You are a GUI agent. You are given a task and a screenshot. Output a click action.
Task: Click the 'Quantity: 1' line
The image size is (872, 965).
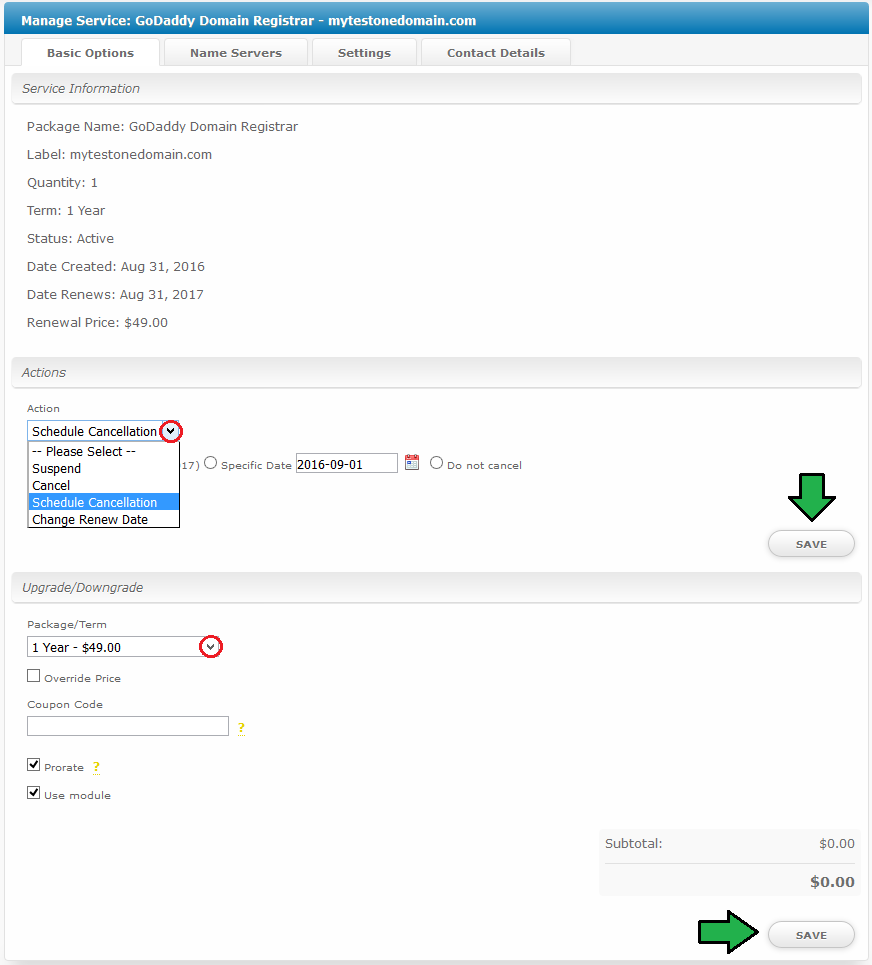point(62,182)
